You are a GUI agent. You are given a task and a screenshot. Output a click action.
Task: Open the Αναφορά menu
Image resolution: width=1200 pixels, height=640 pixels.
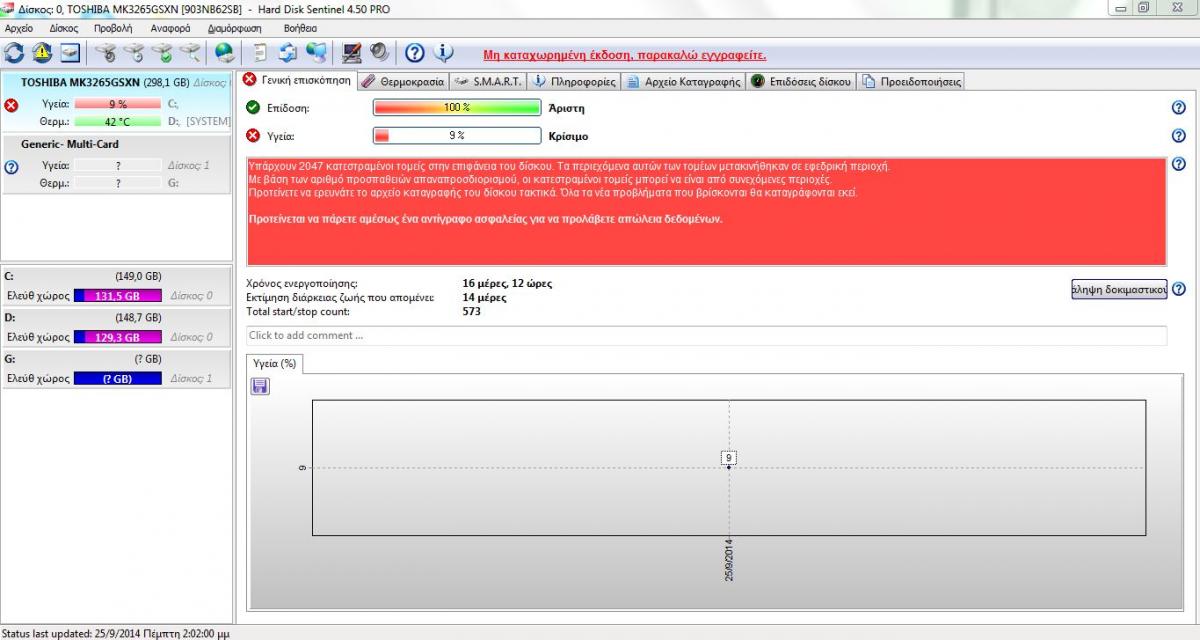point(171,28)
